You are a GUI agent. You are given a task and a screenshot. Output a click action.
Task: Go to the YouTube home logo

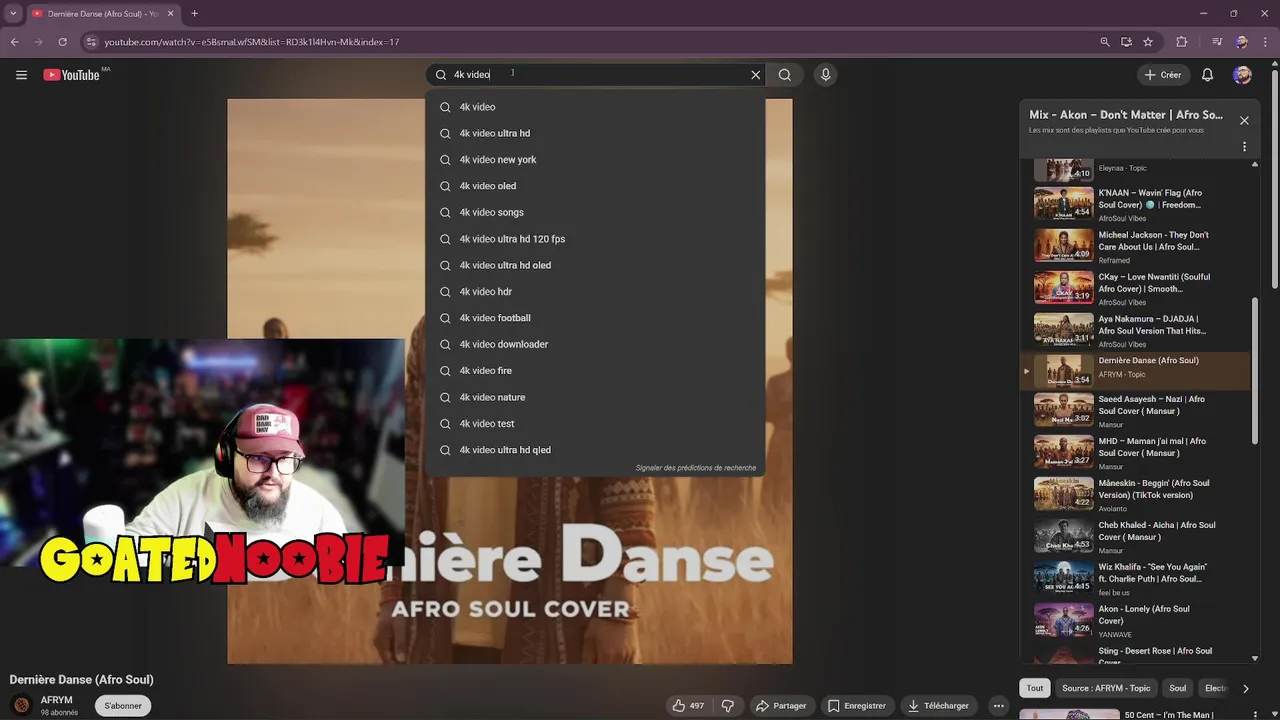(x=71, y=75)
